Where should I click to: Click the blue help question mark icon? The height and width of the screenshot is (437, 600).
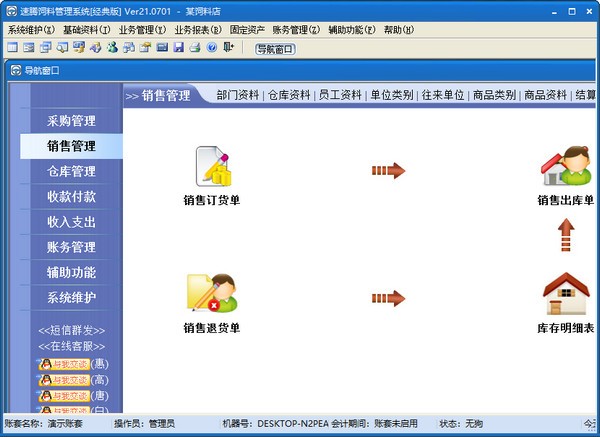tap(212, 47)
